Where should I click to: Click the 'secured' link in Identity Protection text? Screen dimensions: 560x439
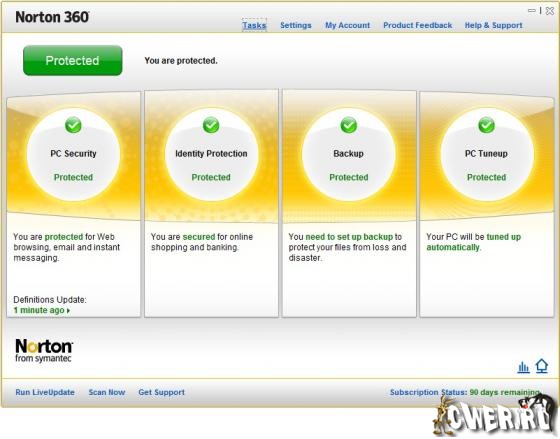[x=199, y=237]
